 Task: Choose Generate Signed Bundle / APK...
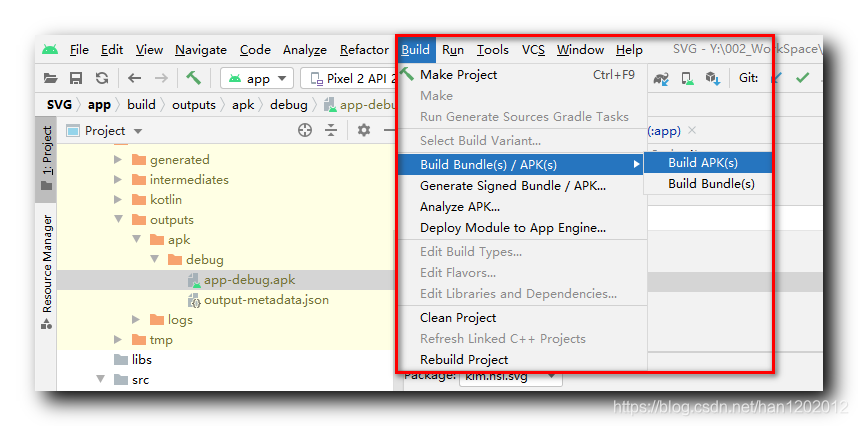pyautogui.click(x=522, y=186)
